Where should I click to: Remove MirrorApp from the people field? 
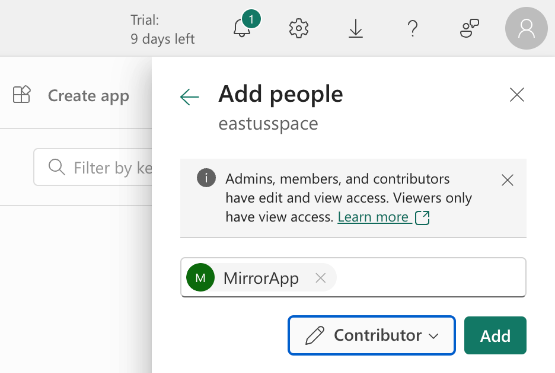point(320,278)
